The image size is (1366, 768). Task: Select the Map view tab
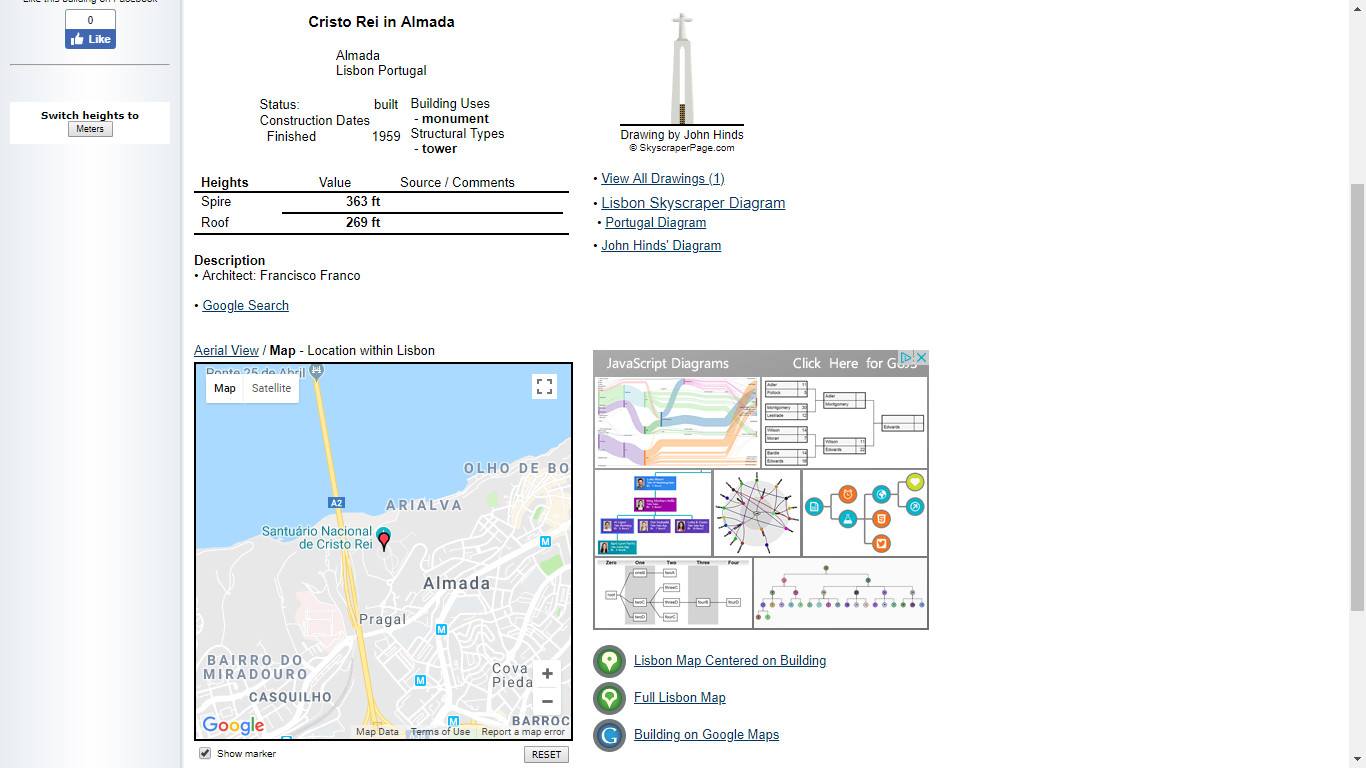click(225, 388)
